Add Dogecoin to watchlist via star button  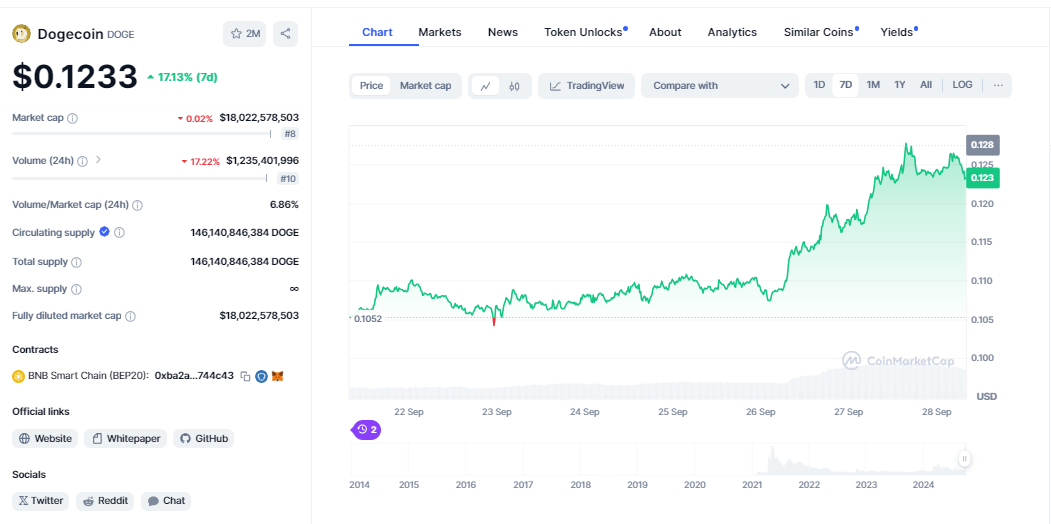click(245, 34)
